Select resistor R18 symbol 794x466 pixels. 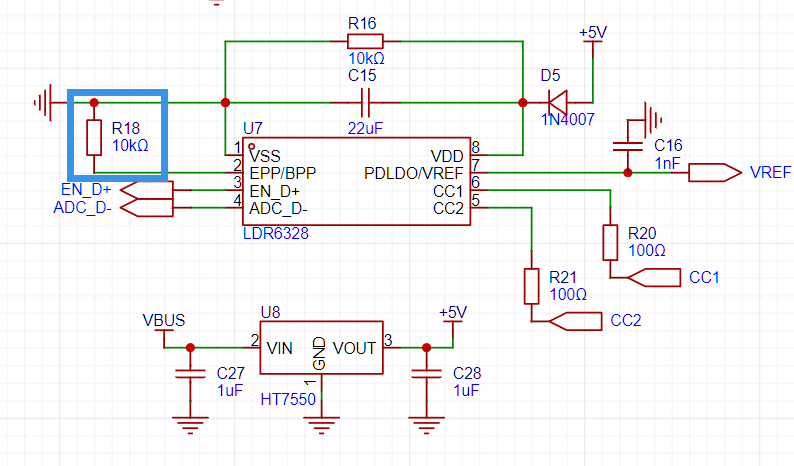pos(94,137)
